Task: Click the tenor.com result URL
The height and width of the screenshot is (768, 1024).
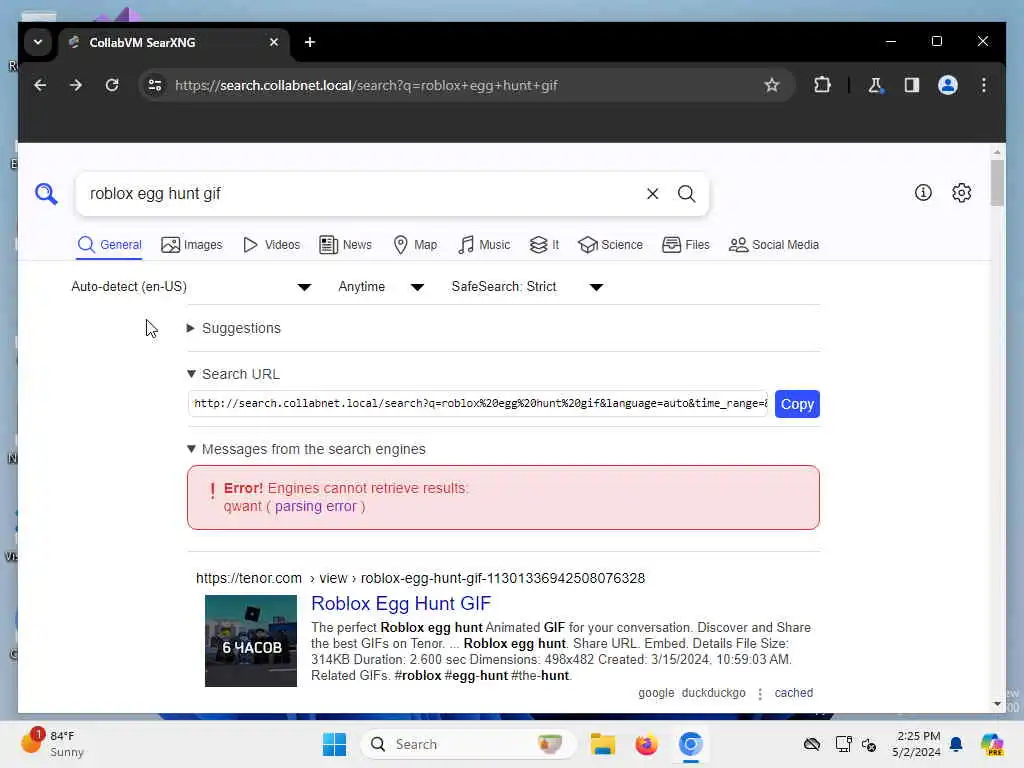Action: pos(420,579)
